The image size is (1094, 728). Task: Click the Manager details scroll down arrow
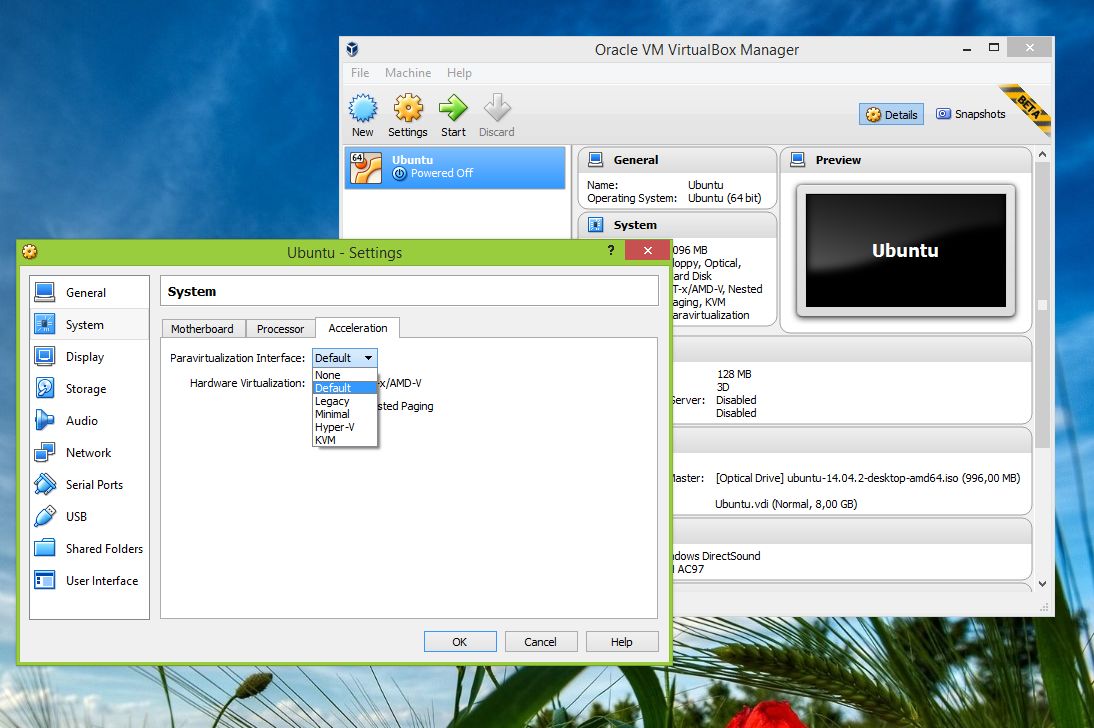1042,584
